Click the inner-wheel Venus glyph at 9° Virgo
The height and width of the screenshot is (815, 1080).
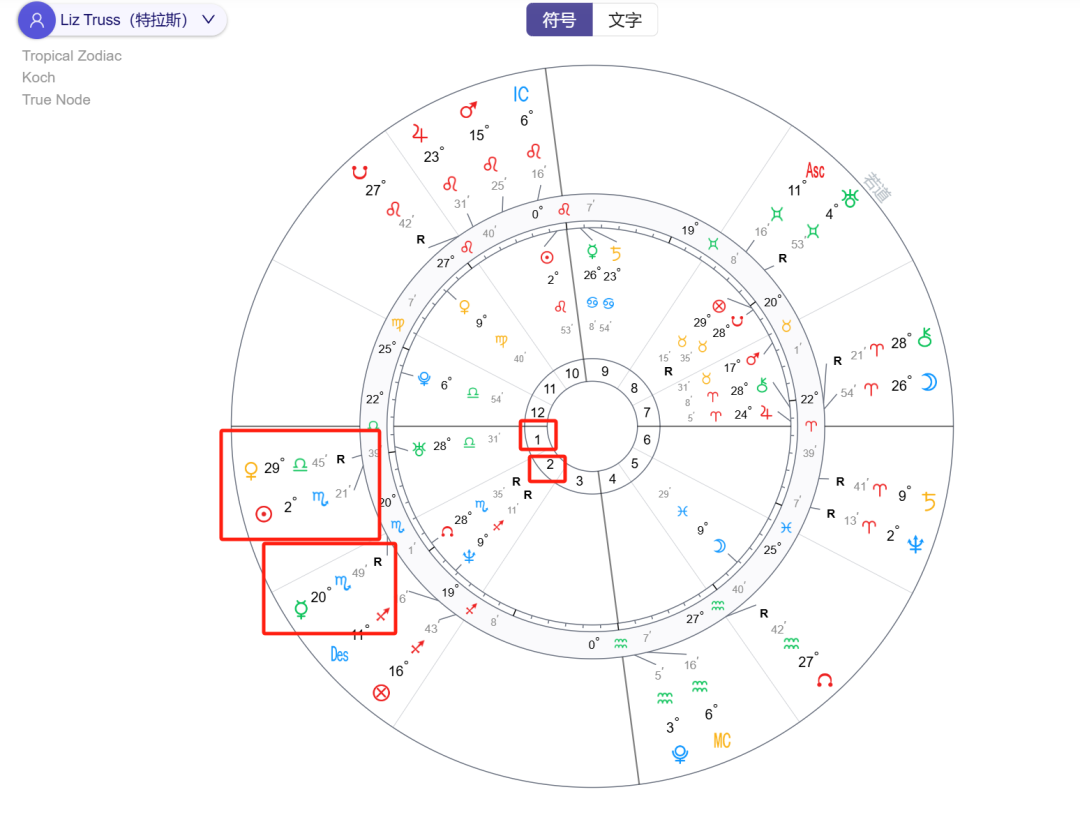pos(465,307)
